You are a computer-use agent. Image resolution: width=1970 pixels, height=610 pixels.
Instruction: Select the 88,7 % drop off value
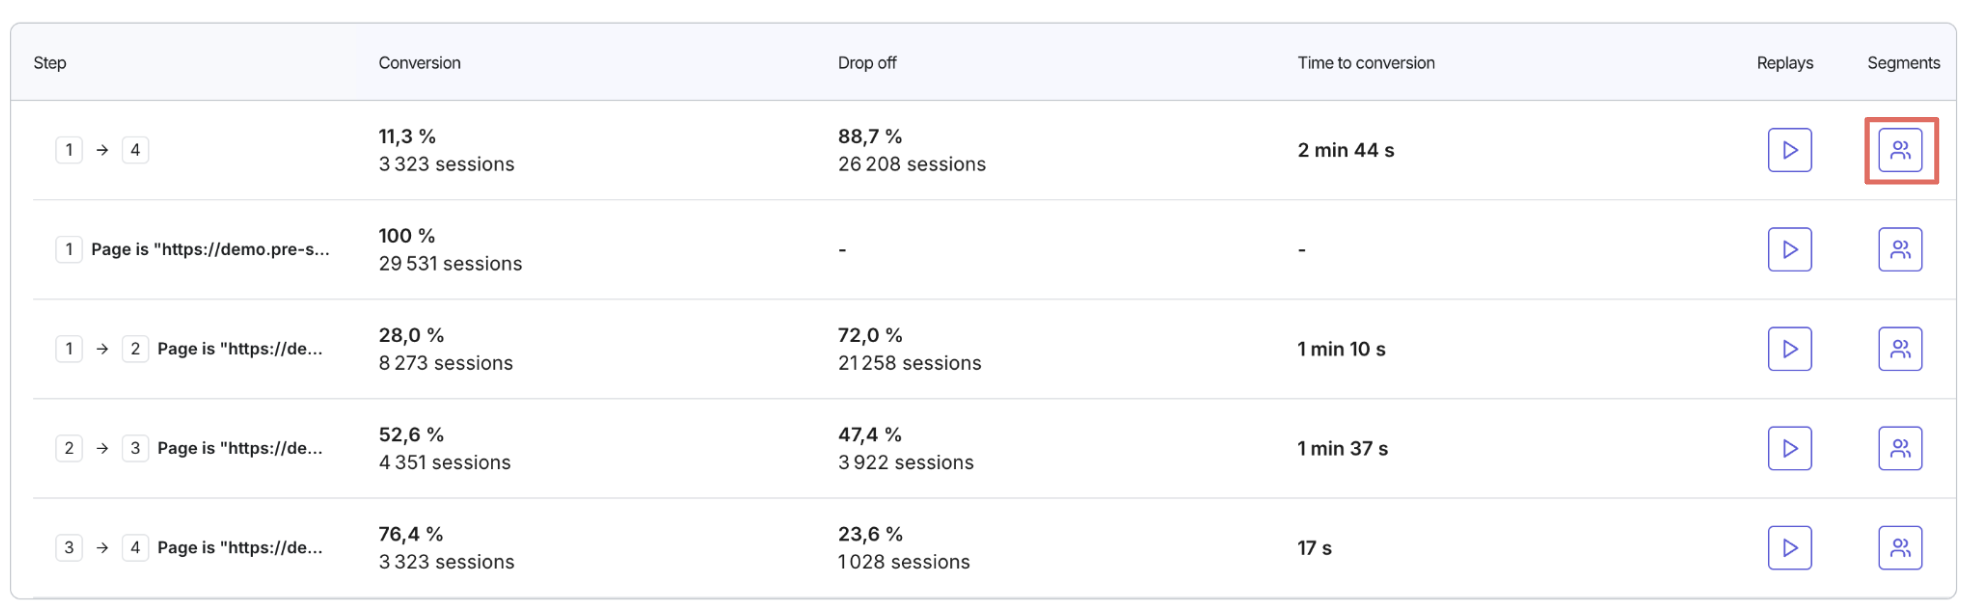[x=870, y=136]
